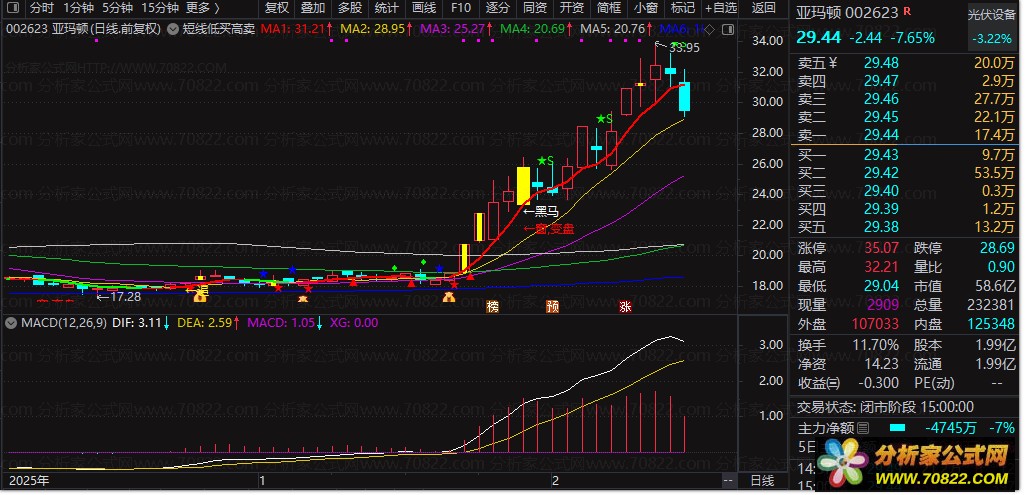The height and width of the screenshot is (495, 1025).
Task: Click the ¥ icon beside 卖五
Action: pyautogui.click(x=833, y=63)
